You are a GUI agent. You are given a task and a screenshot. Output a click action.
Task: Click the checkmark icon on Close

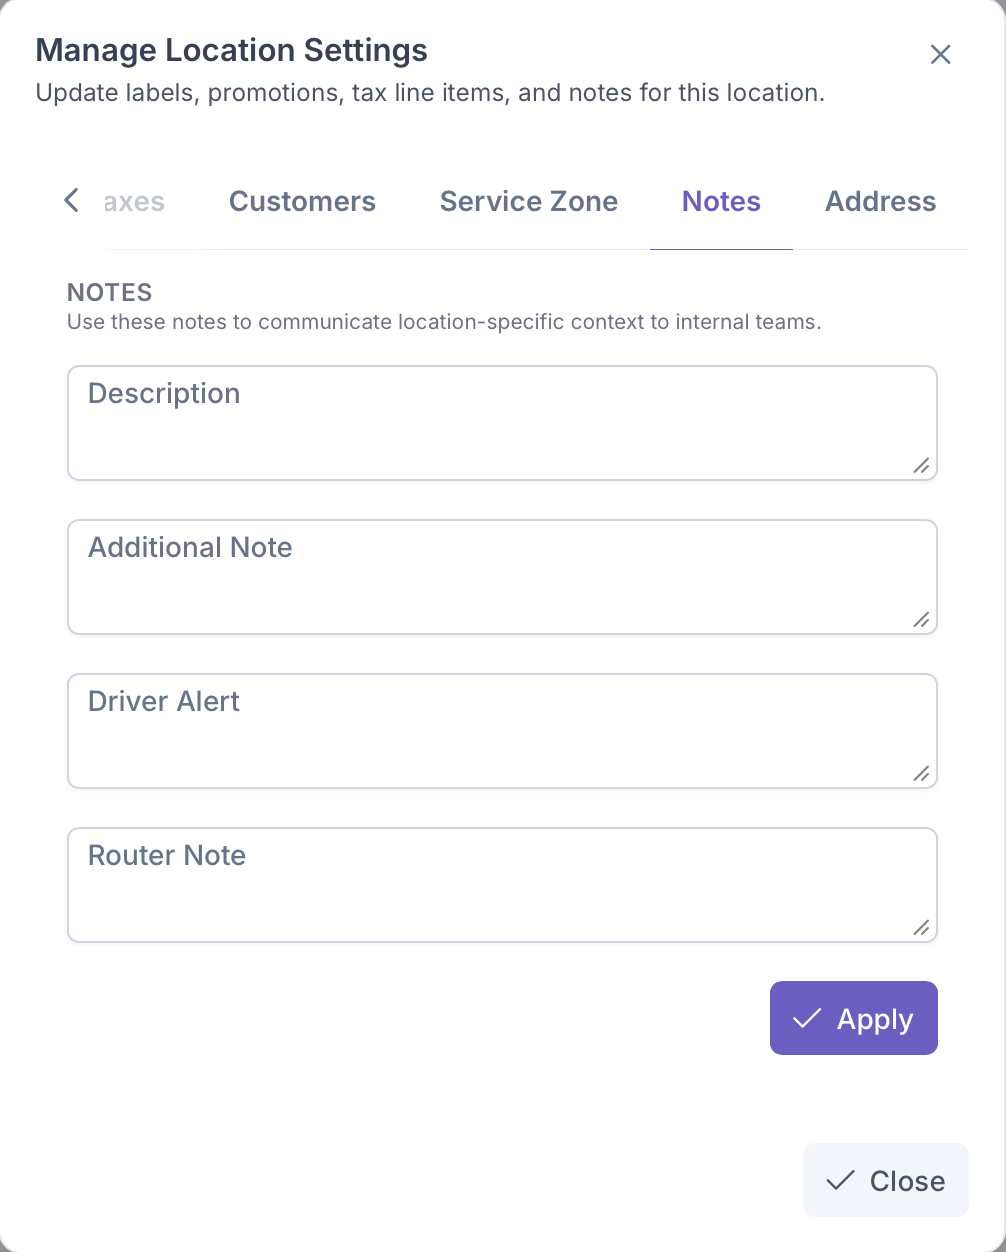pyautogui.click(x=840, y=1180)
